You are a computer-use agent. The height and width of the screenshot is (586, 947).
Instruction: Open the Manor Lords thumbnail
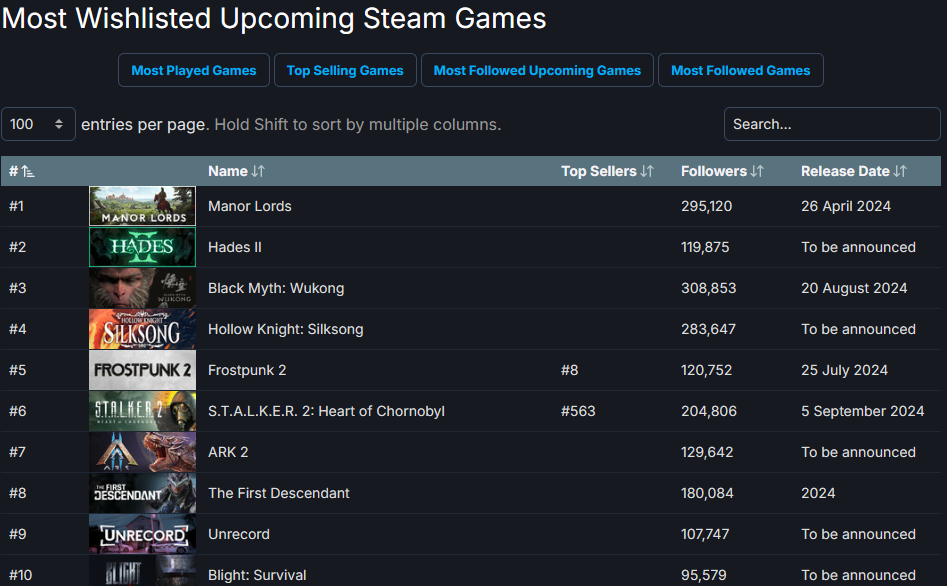point(143,206)
